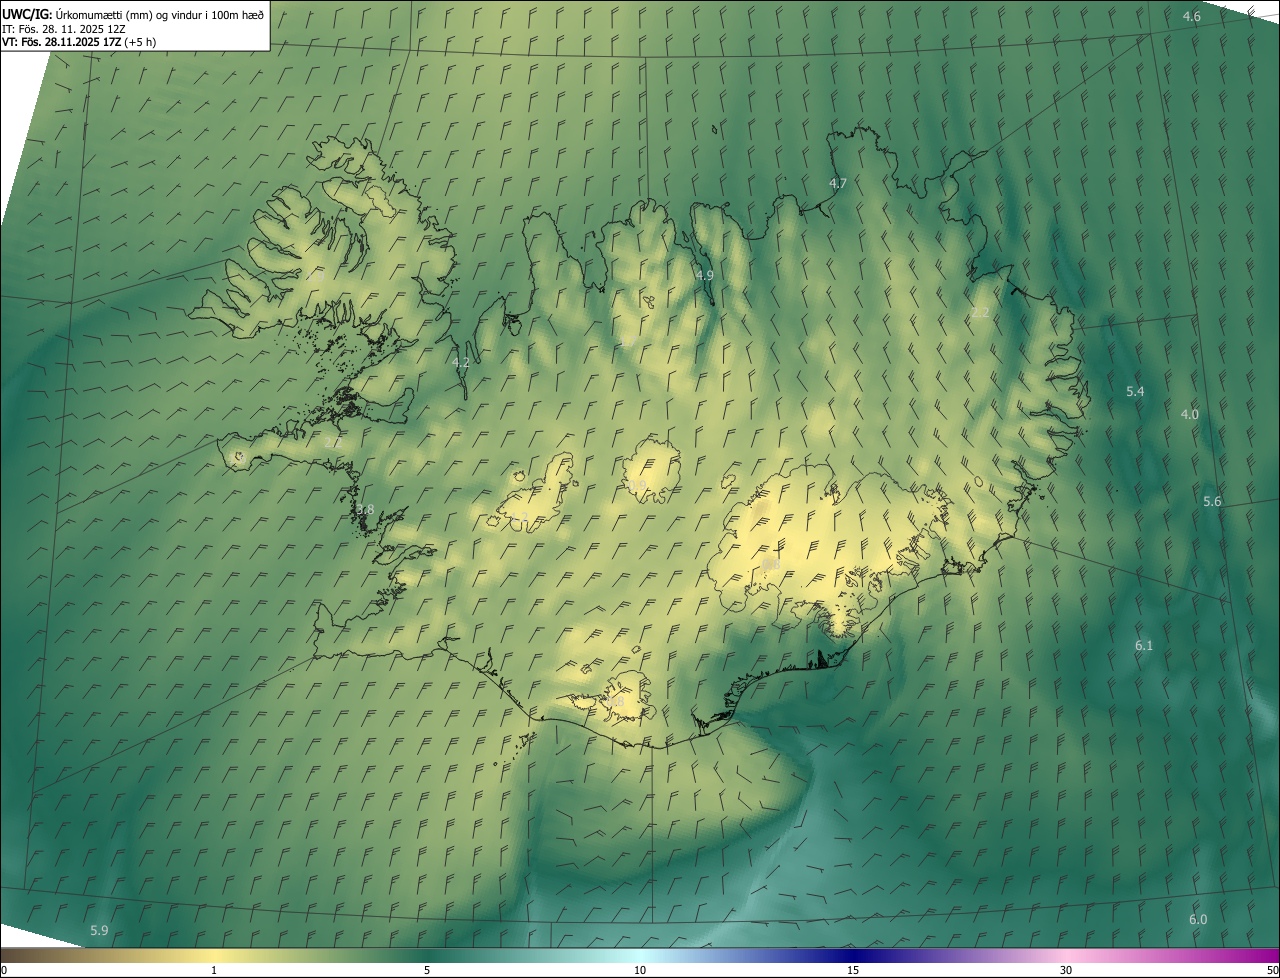Screen dimensions: 1280x978
Task: Click the 5.6 value on the map
Action: pyautogui.click(x=1212, y=501)
